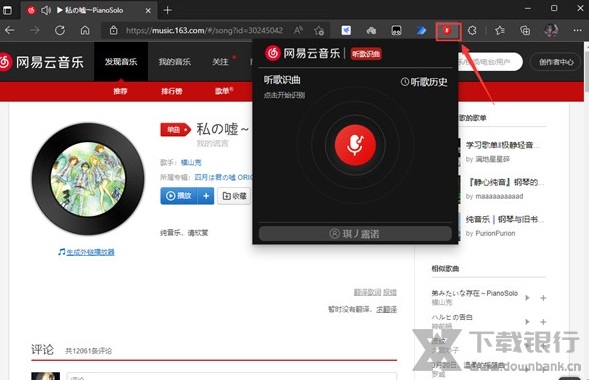Image resolution: width=589 pixels, height=380 pixels.
Task: Open the browser collections icon
Action: (x=525, y=30)
